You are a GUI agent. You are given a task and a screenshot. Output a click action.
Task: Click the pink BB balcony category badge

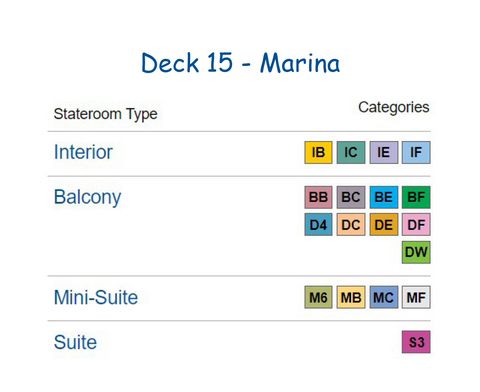coord(318,197)
